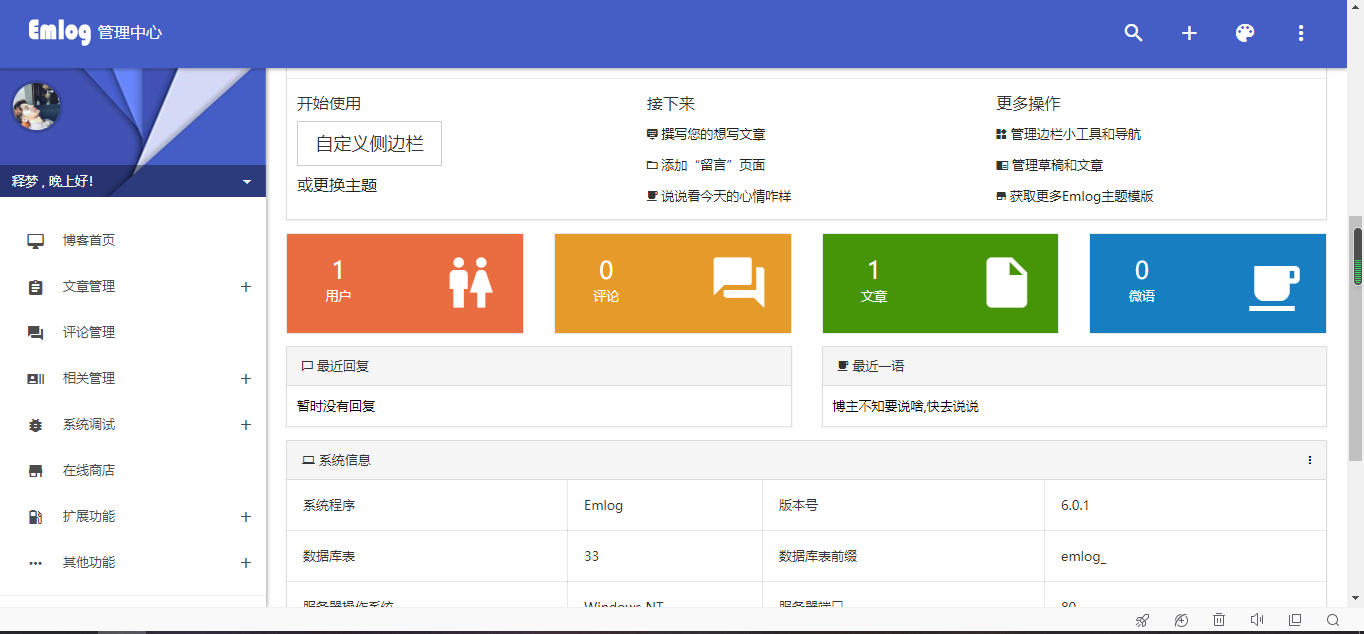Open 评论管理 via its comment icon
1364x634 pixels.
coord(36,332)
